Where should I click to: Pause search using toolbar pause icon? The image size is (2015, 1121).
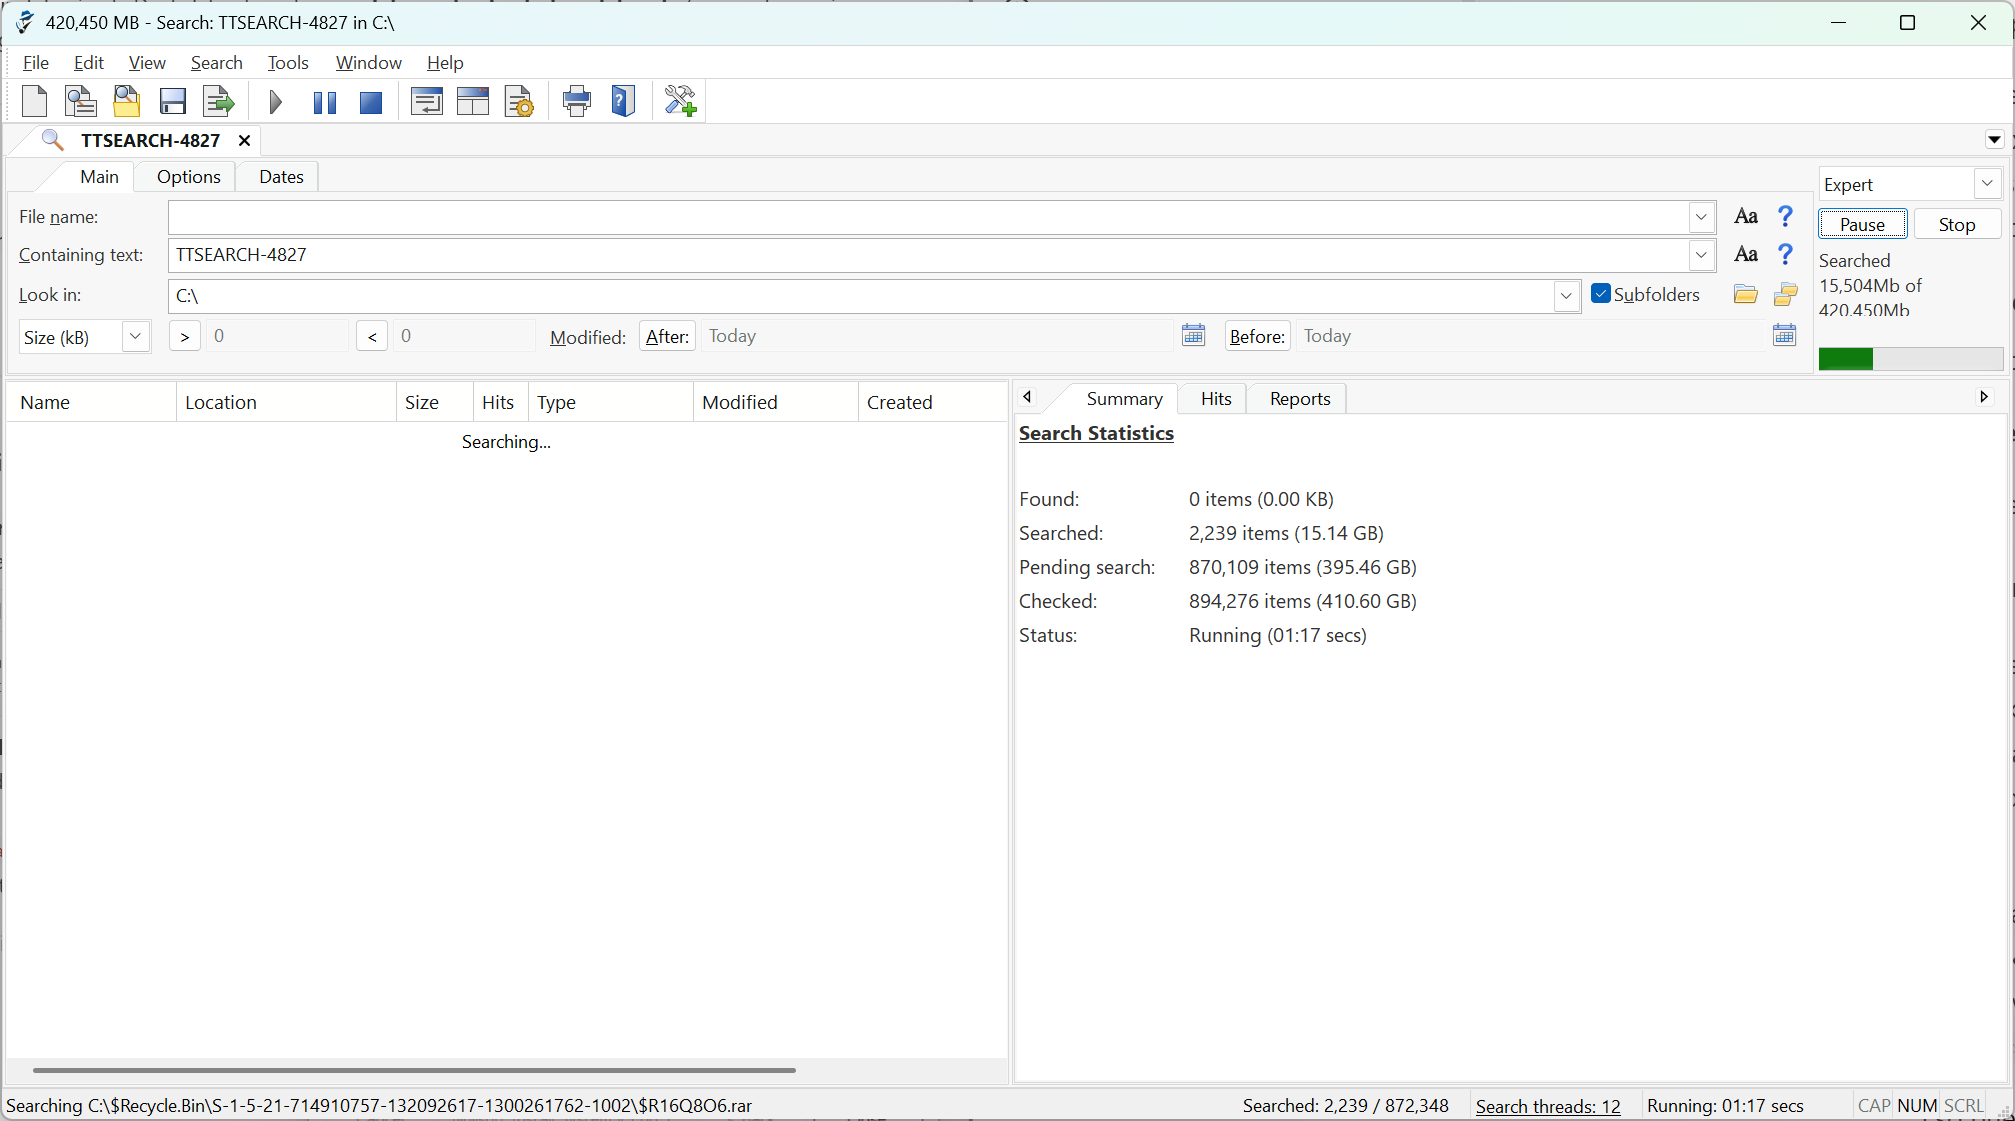tap(324, 102)
